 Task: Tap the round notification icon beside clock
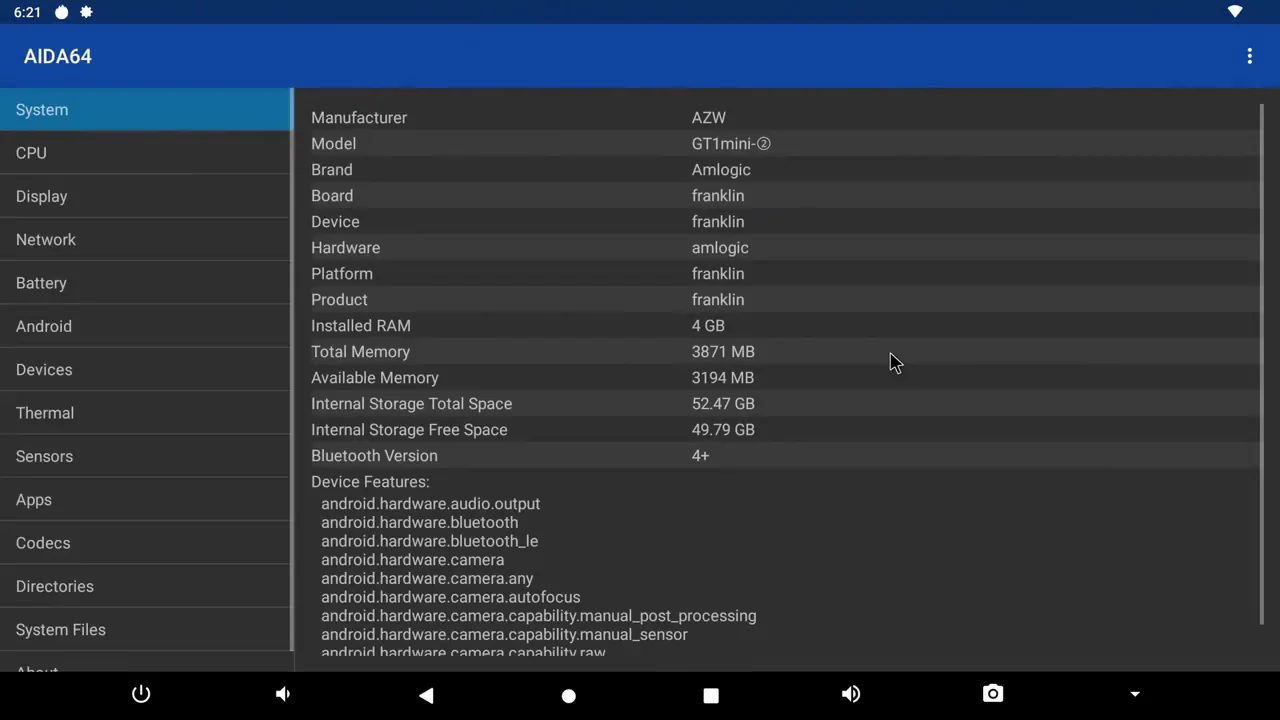62,12
